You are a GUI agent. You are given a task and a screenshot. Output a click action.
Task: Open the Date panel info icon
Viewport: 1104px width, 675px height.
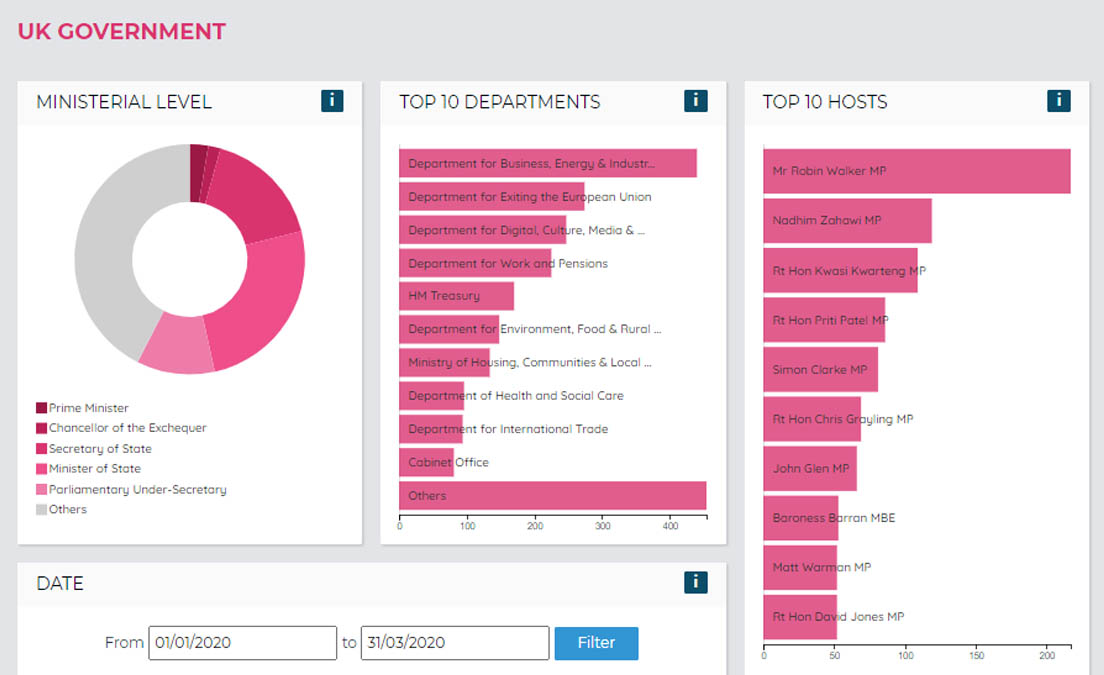(x=695, y=582)
